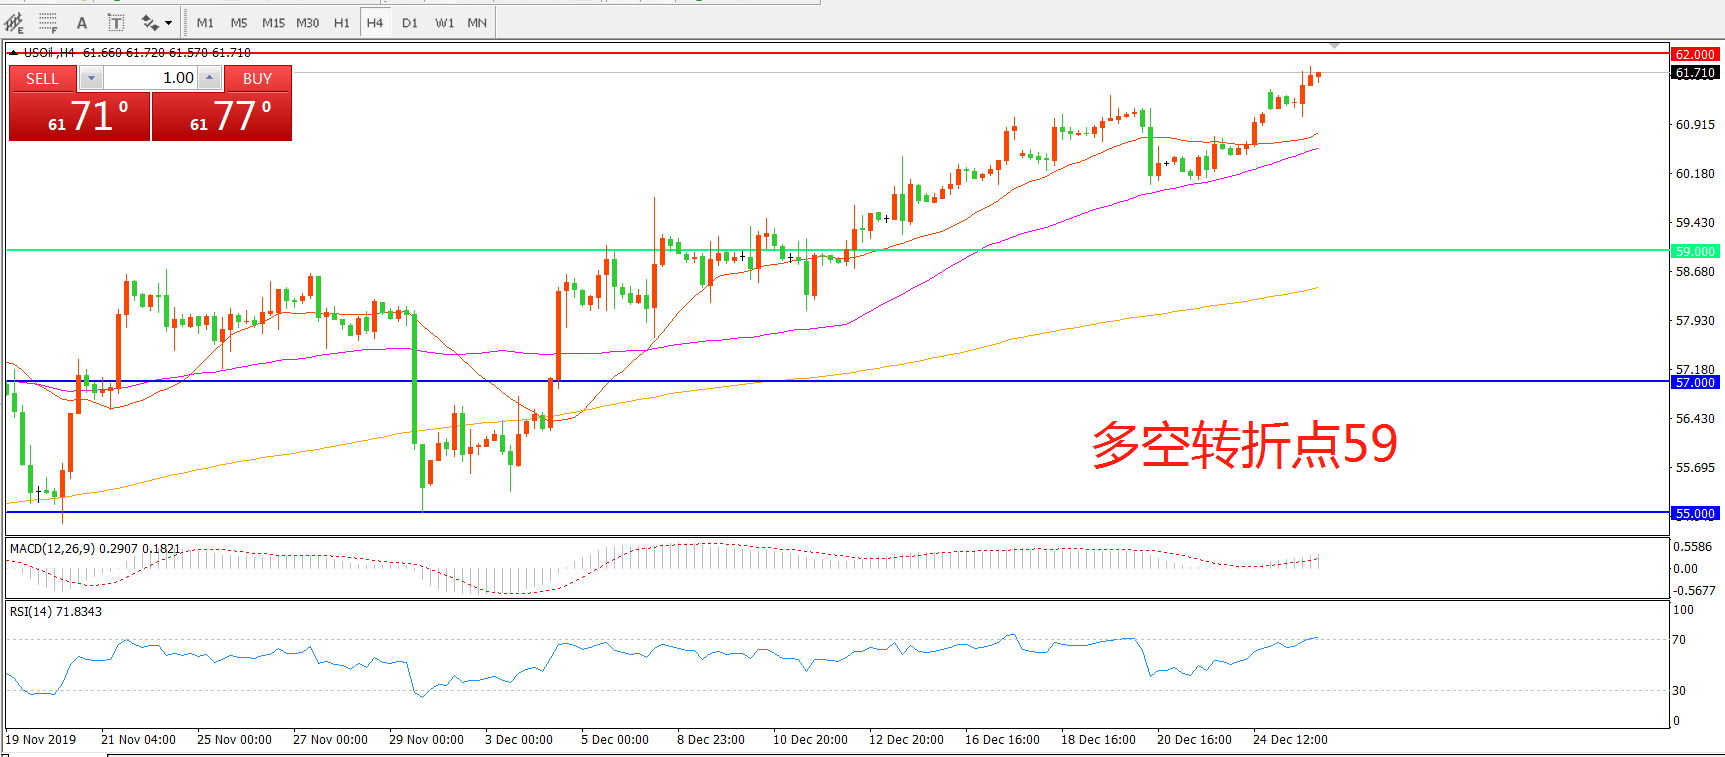The image size is (1725, 757).
Task: Click the red 62.000 price level label
Action: click(1694, 54)
